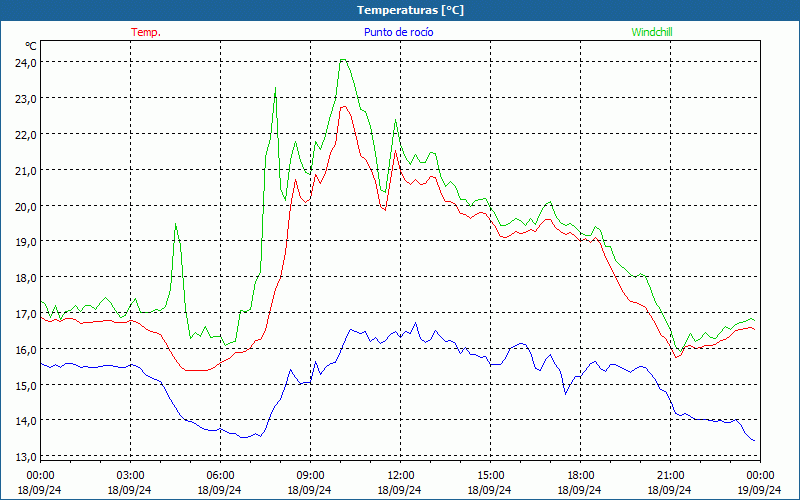Image resolution: width=800 pixels, height=500 pixels.
Task: Click the 18:00 time axis label
Action: point(581,476)
